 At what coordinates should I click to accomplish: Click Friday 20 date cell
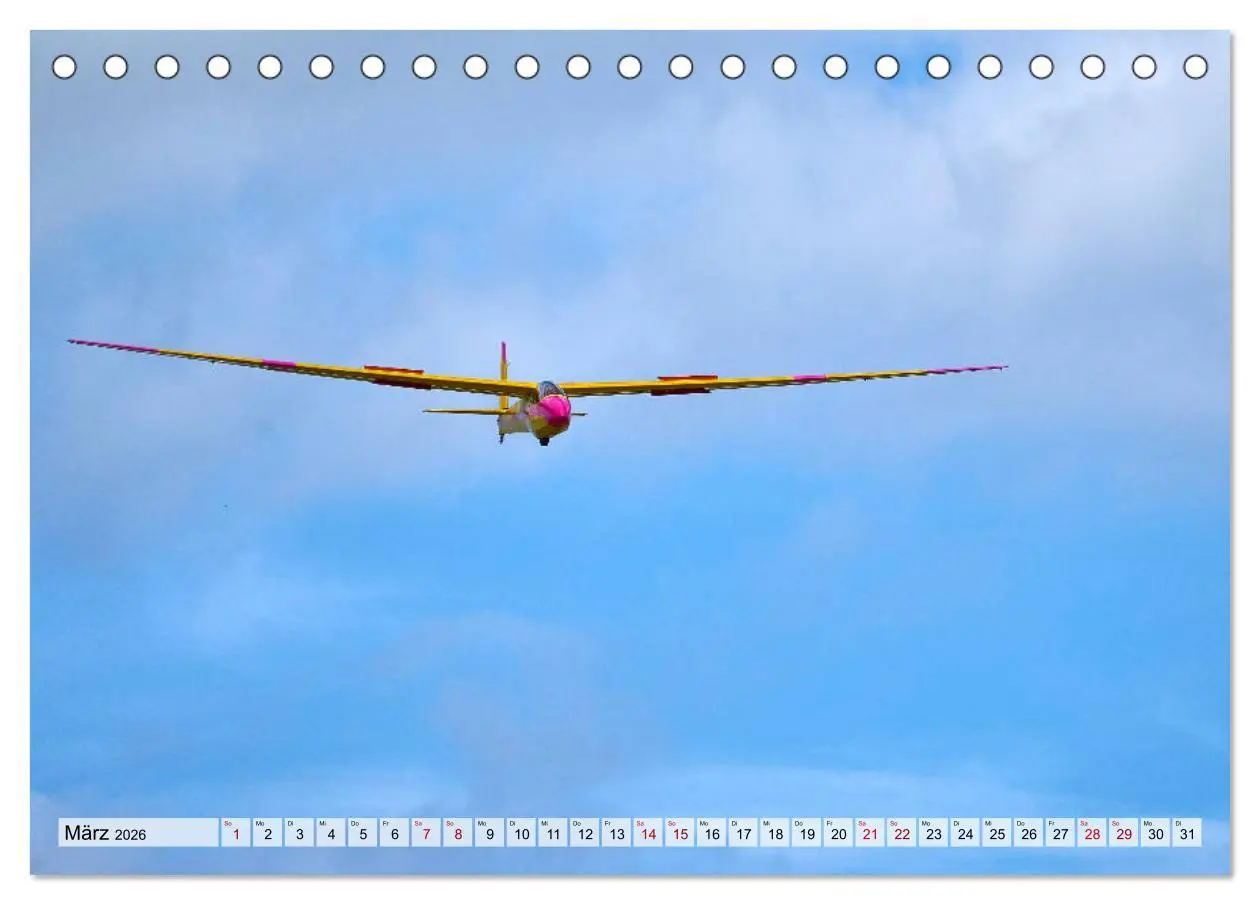pos(838,833)
